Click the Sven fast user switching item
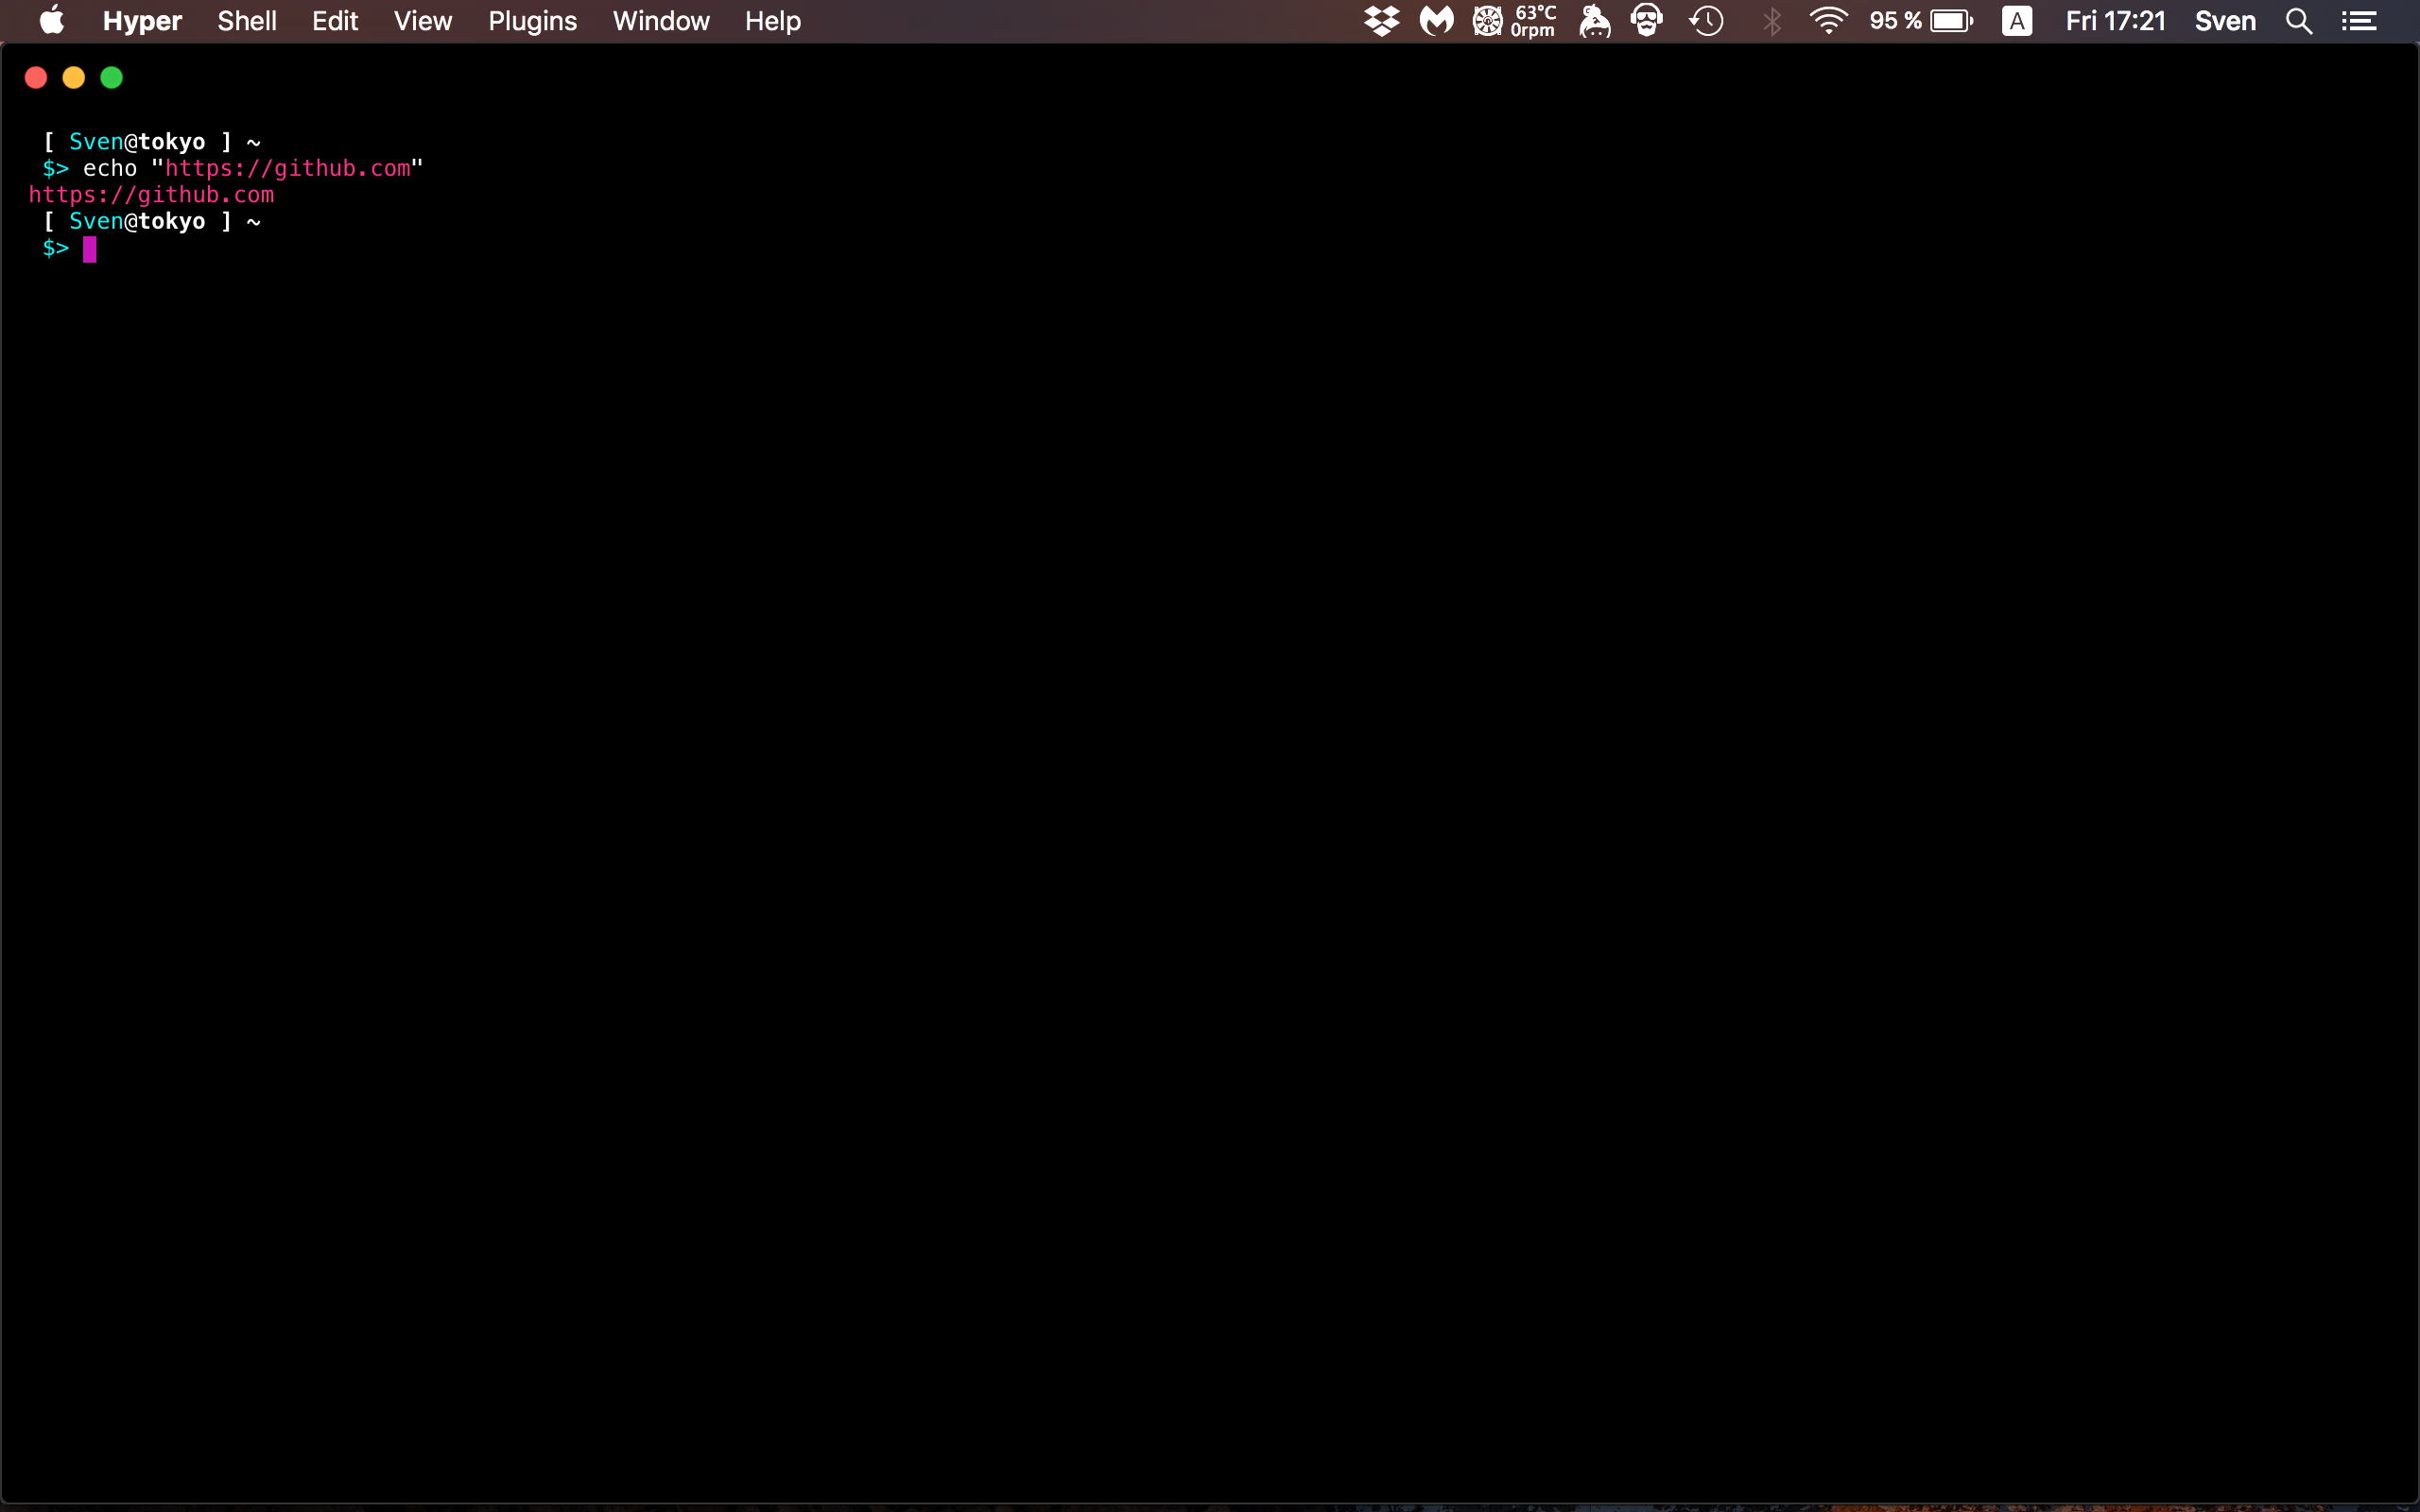The width and height of the screenshot is (2420, 1512). (x=2225, y=20)
